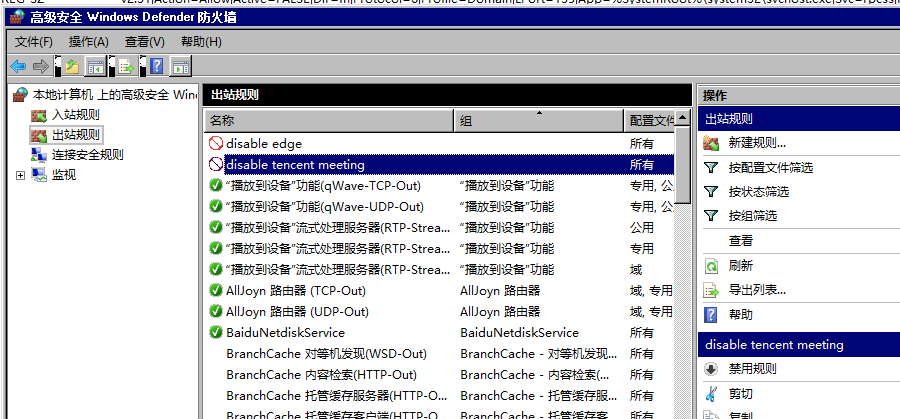This screenshot has width=900, height=419.
Task: Select 出站规则 in the left tree
Action: coord(76,135)
